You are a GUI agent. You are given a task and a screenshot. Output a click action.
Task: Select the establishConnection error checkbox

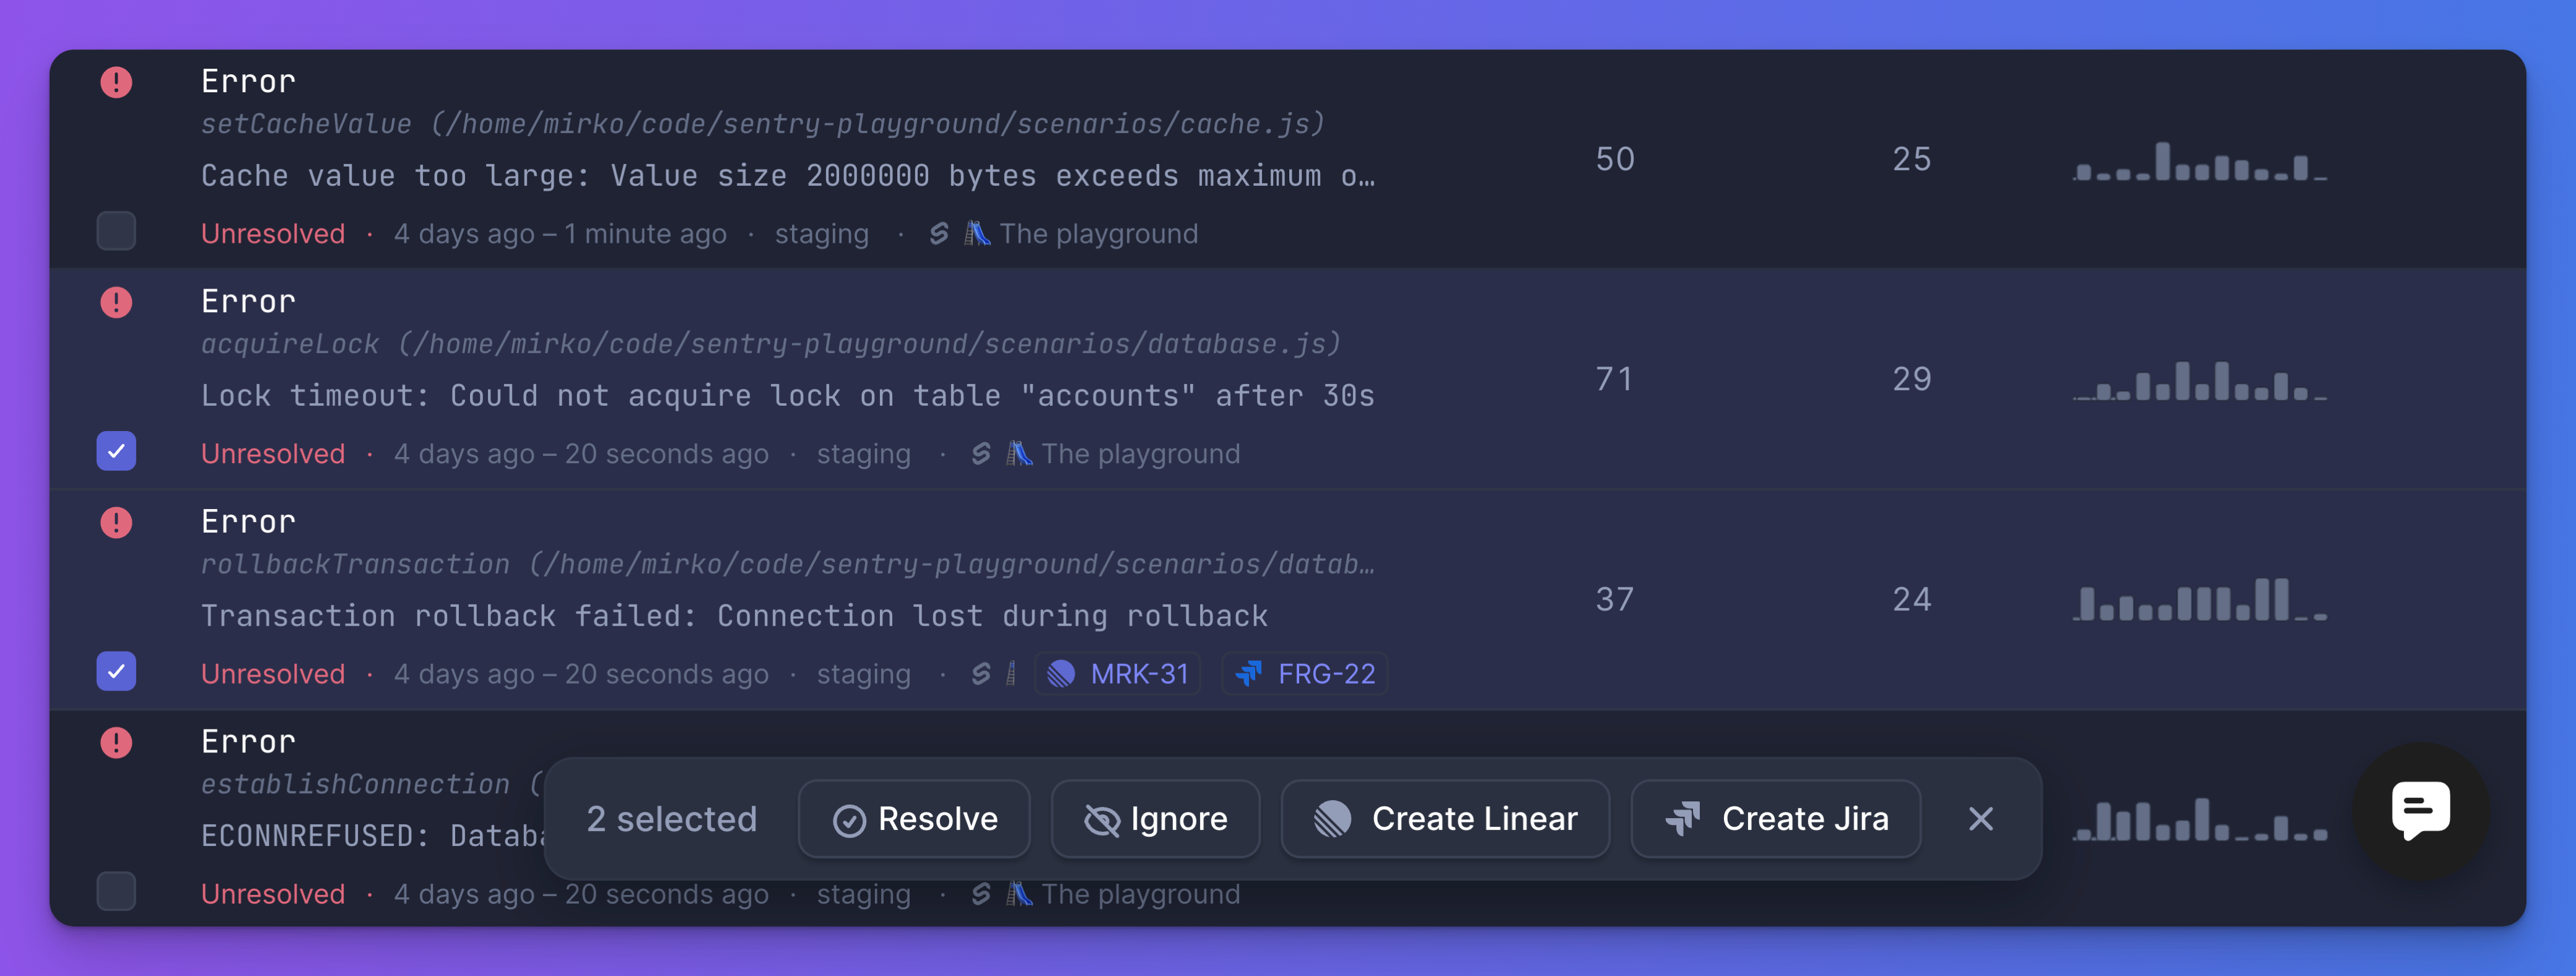(116, 891)
